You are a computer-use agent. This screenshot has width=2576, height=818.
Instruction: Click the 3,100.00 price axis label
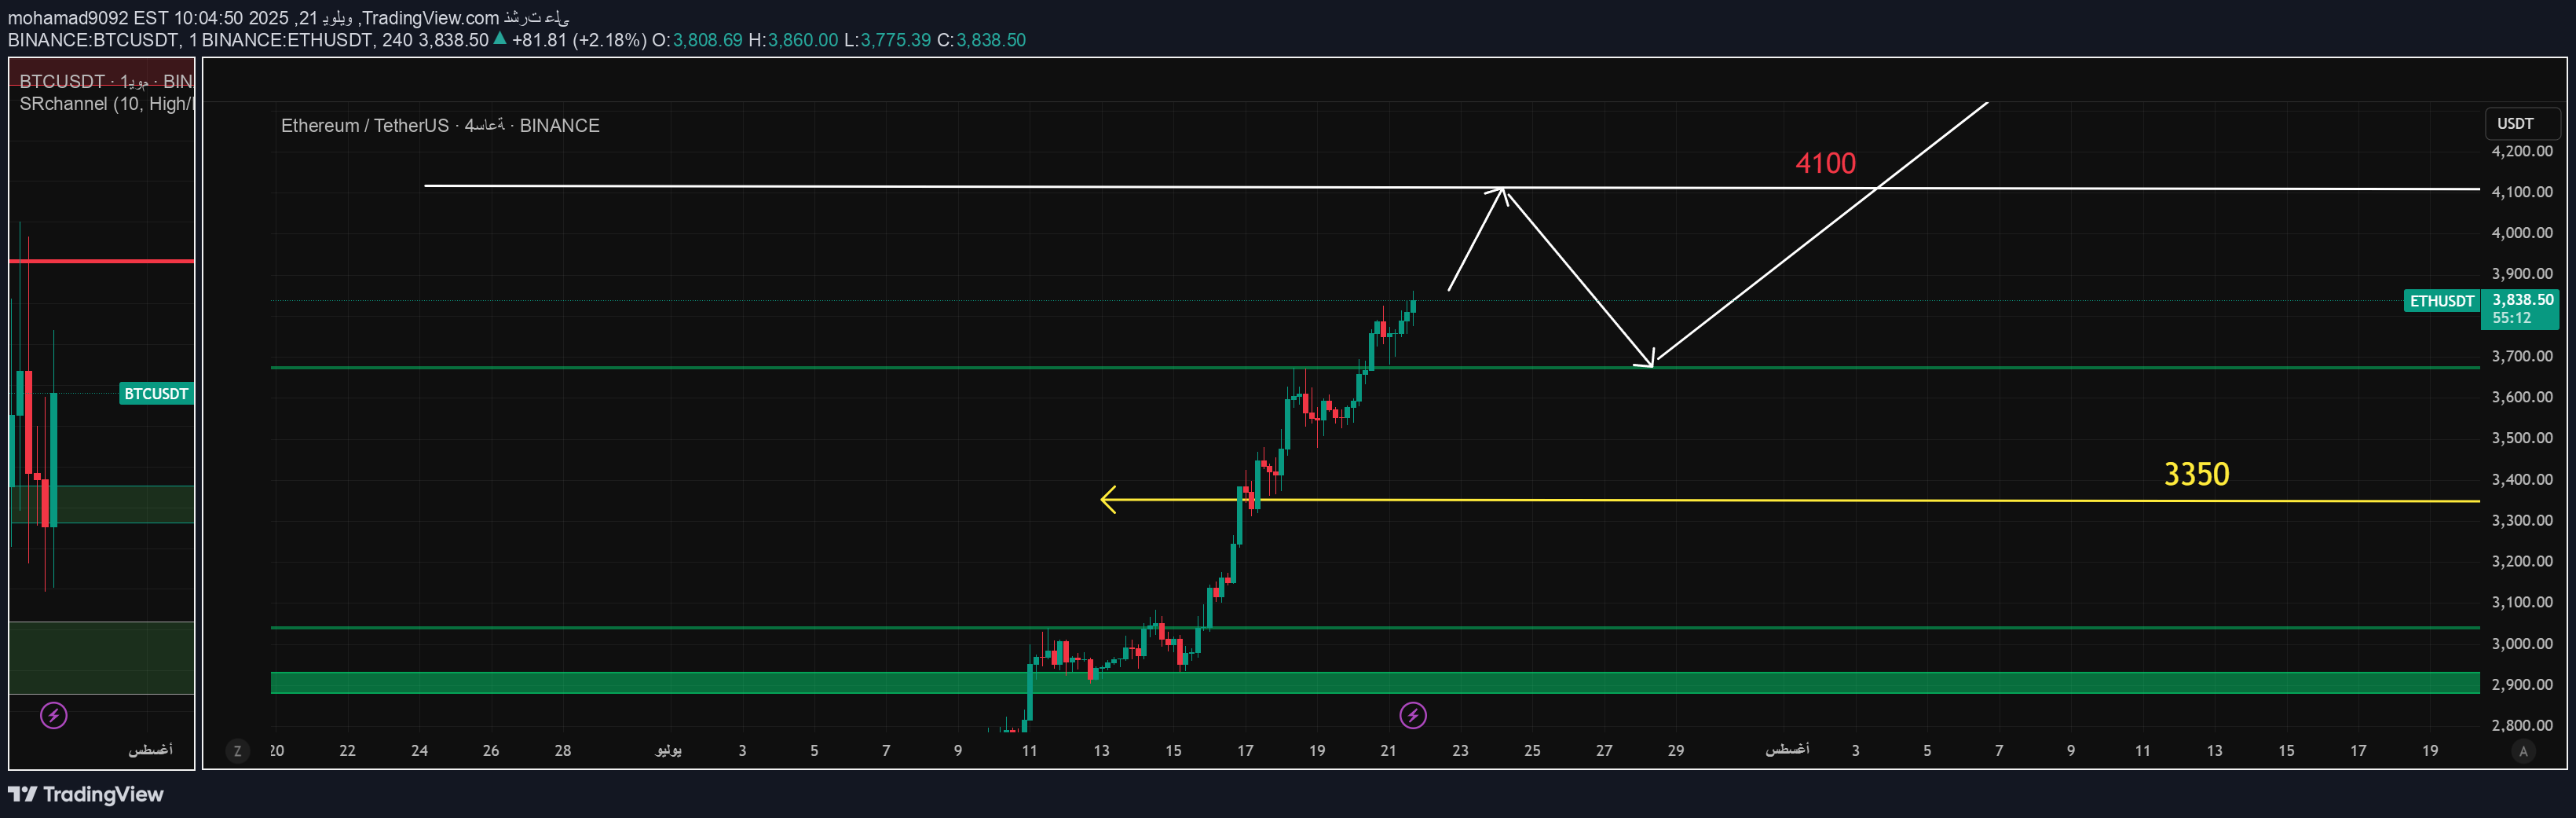click(x=2521, y=602)
